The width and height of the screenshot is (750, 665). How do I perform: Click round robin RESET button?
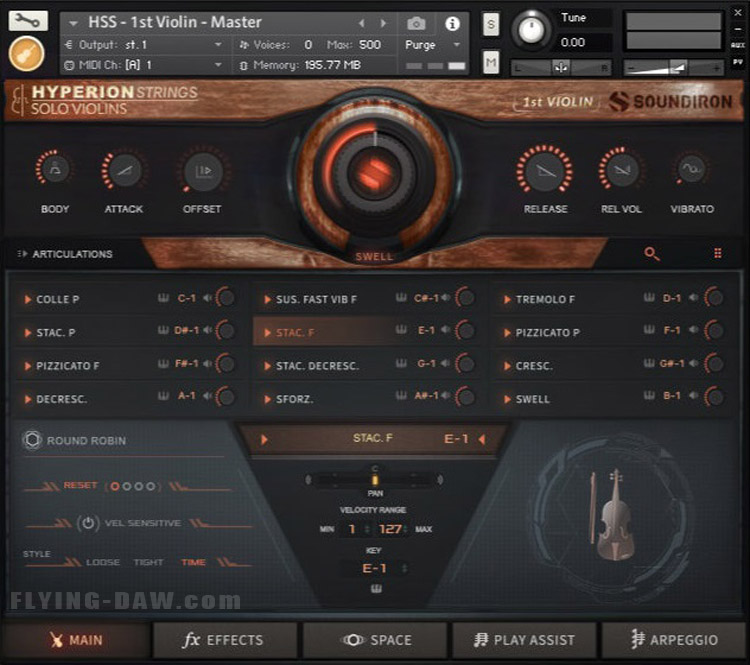[x=80, y=485]
